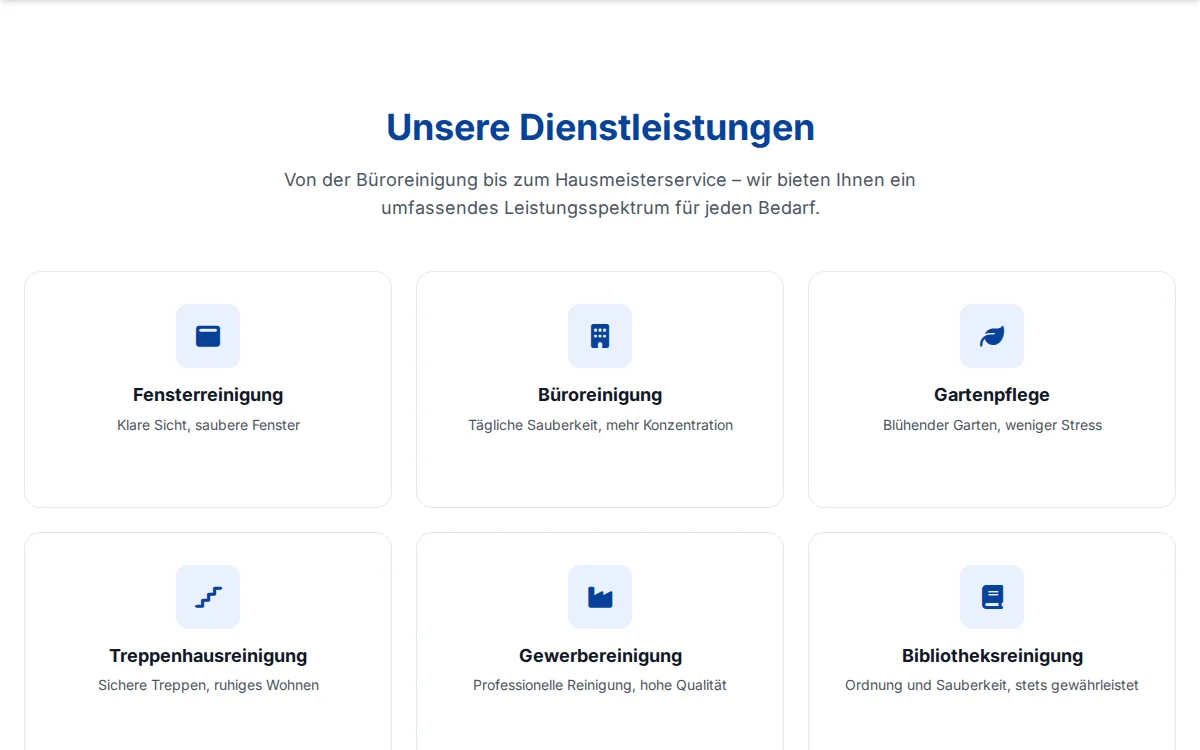Open the Büroreinigung heading
The width and height of the screenshot is (1200, 750).
coord(600,395)
